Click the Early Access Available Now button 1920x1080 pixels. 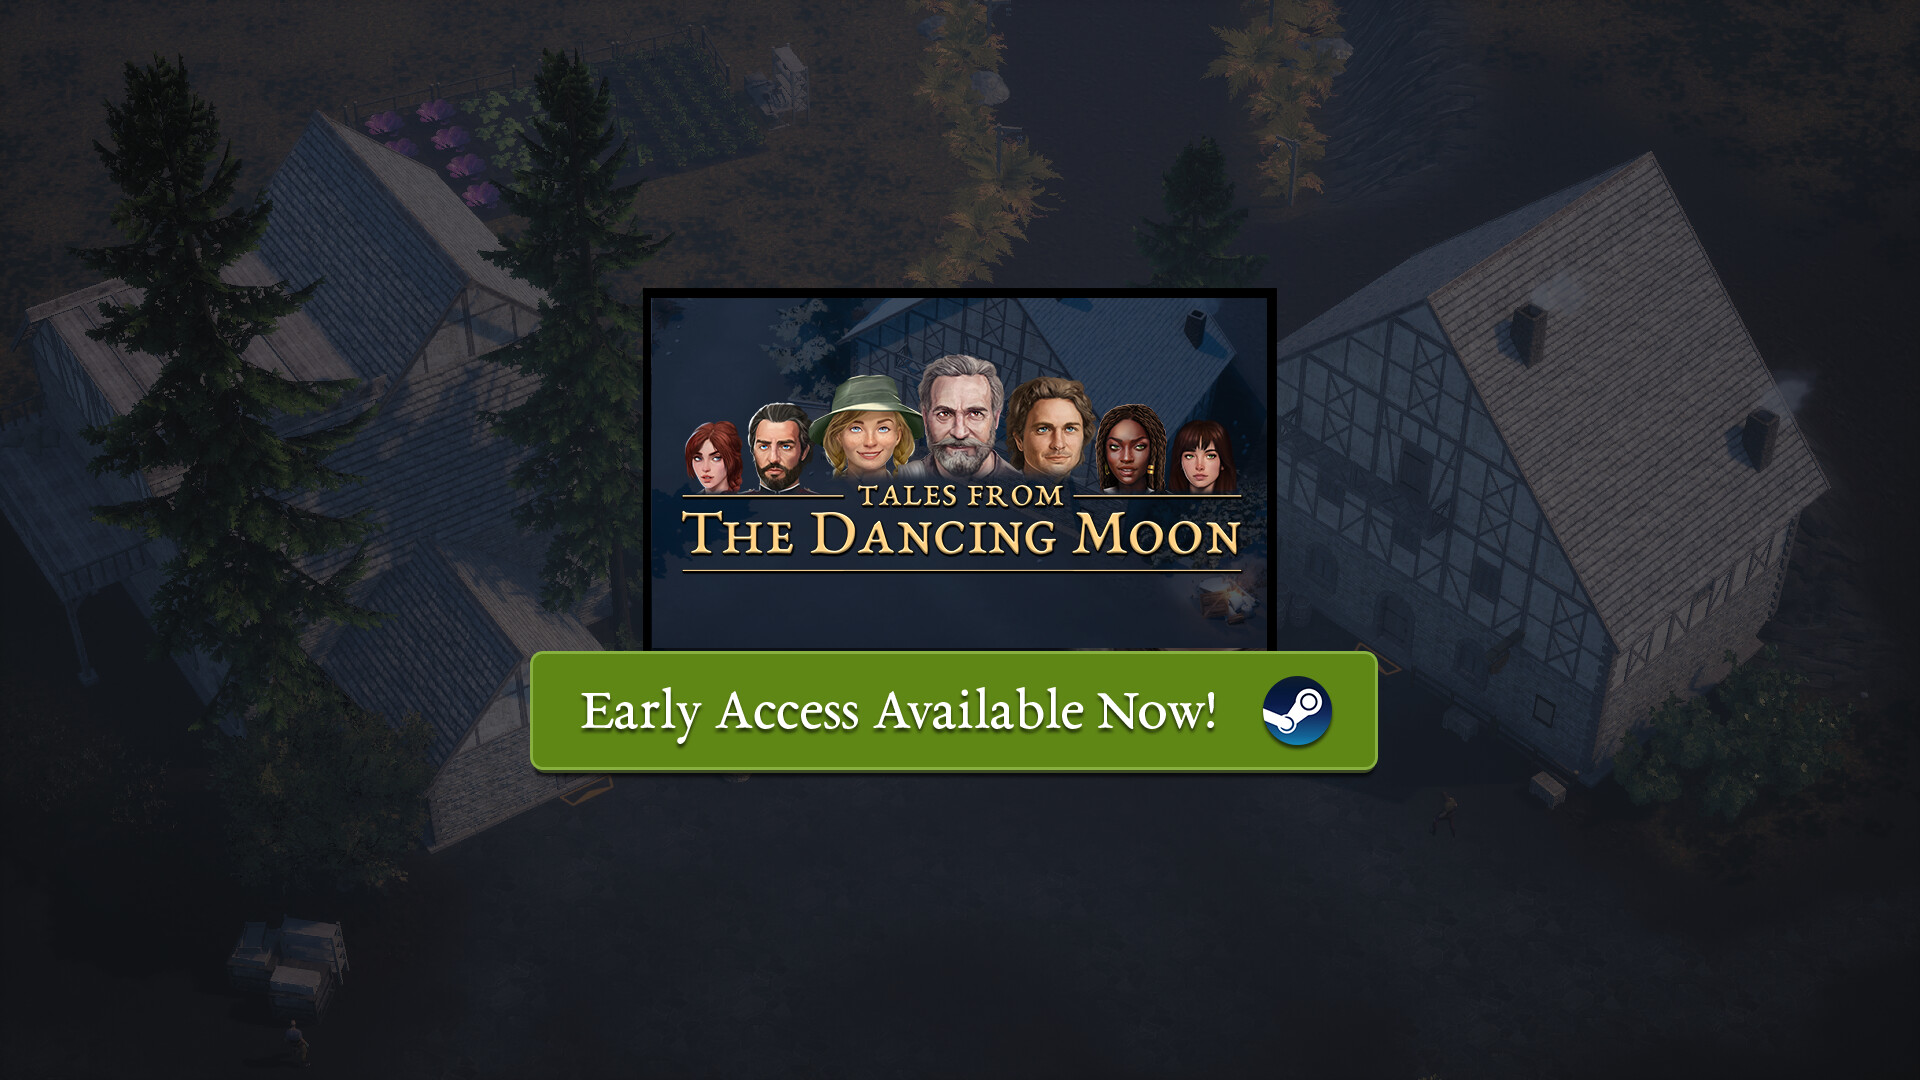pos(954,711)
